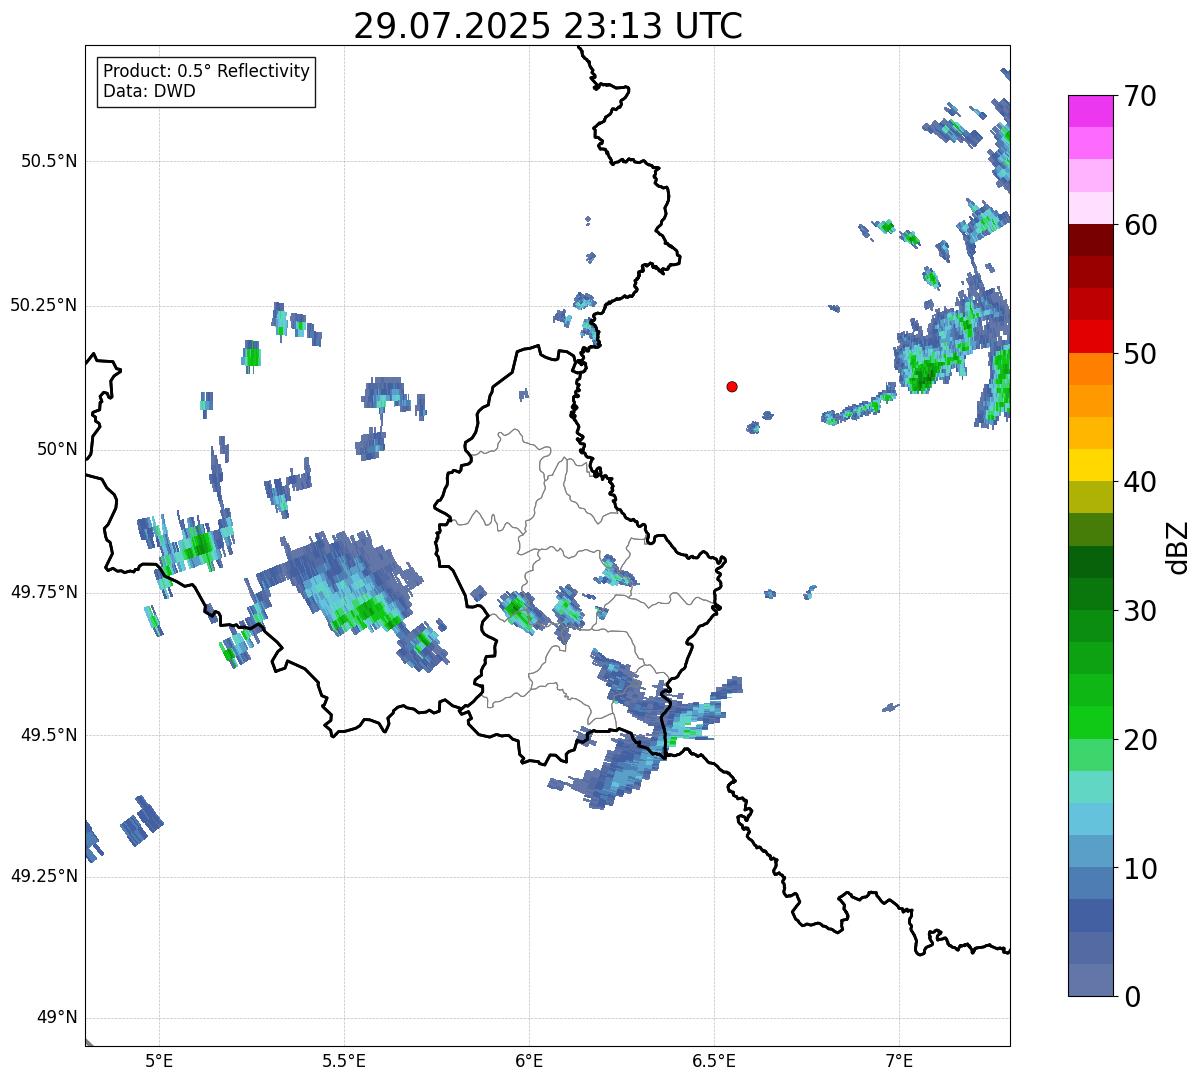
Task: Click the 30 colorbar tick label
Action: 1139,611
